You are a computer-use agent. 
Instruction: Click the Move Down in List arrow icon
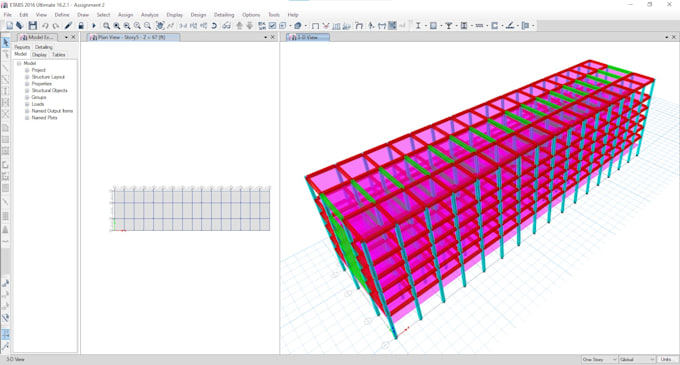[250, 26]
